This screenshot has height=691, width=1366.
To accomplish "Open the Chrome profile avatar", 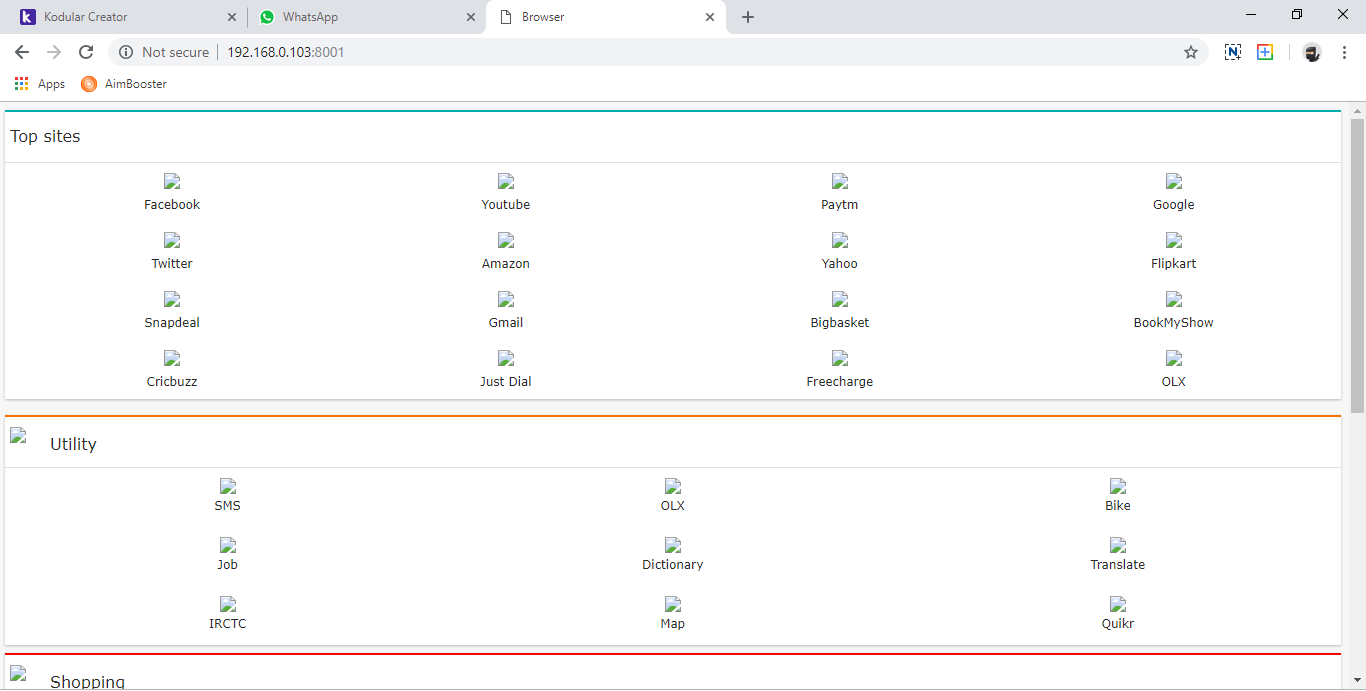I will [1312, 52].
